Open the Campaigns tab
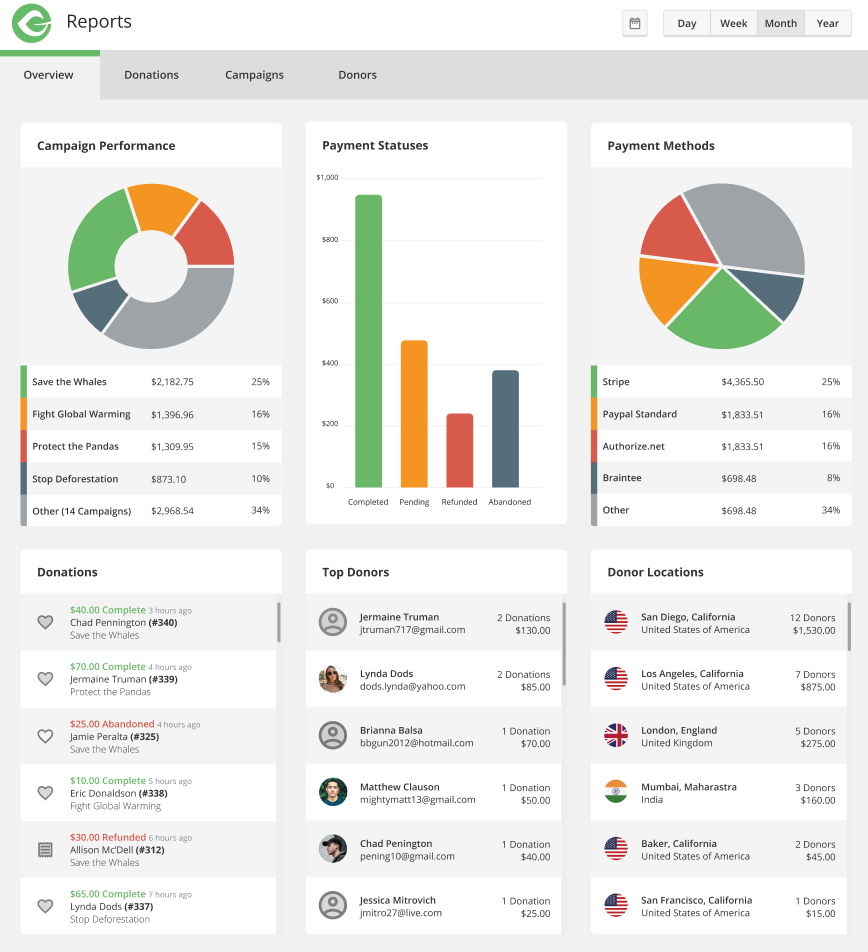 [x=254, y=74]
